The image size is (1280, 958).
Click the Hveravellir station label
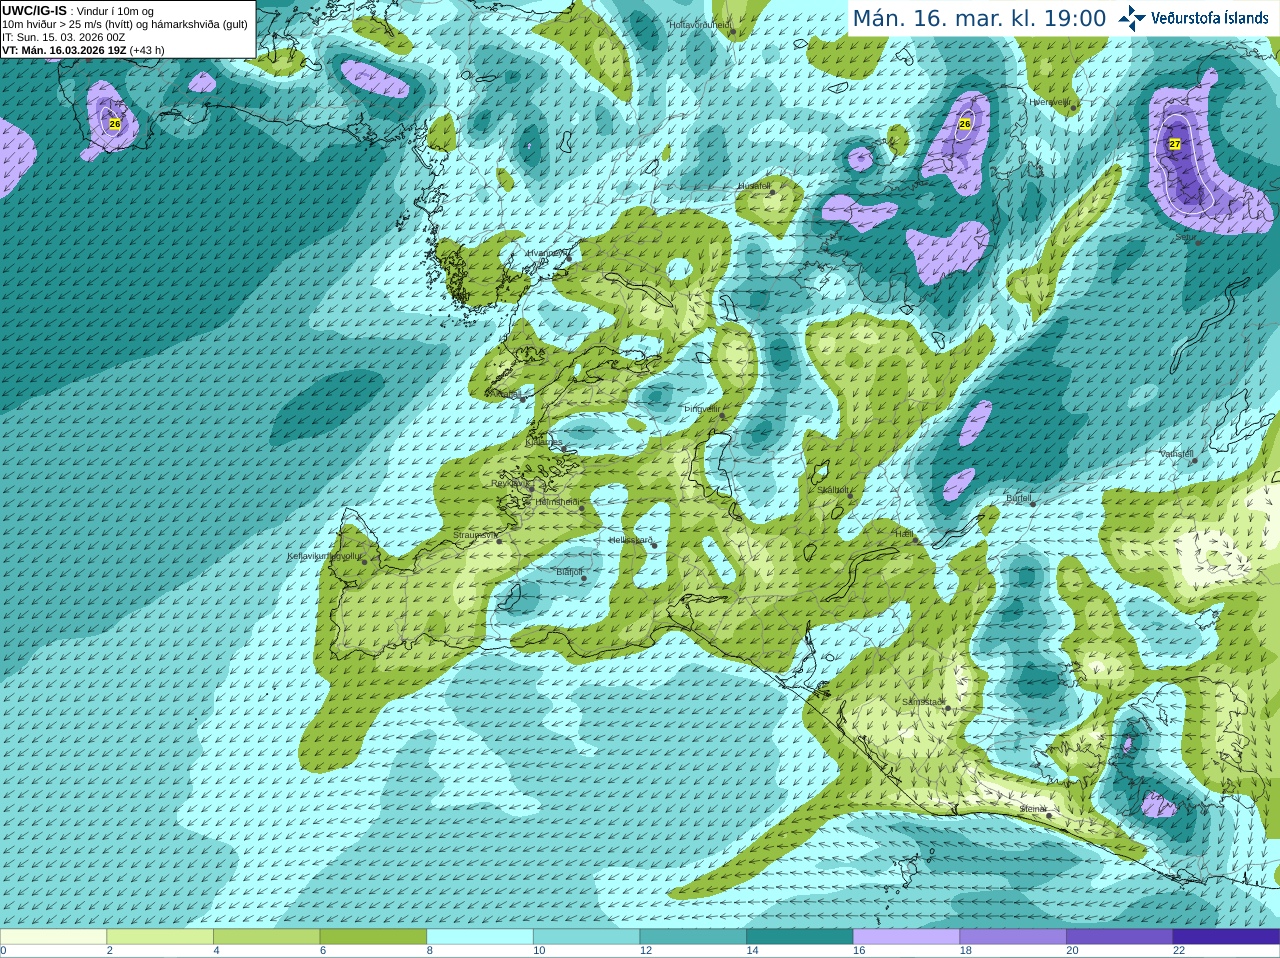[x=1050, y=102]
